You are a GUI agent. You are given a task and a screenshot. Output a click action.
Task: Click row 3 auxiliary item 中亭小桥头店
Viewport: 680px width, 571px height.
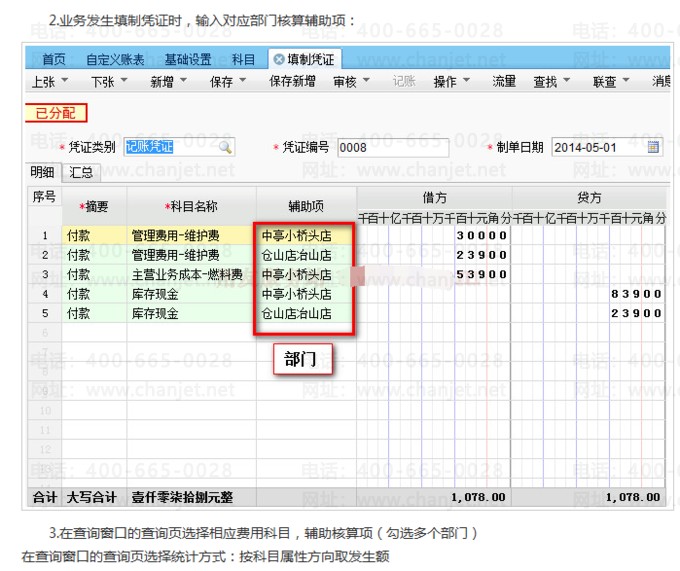[x=305, y=274]
